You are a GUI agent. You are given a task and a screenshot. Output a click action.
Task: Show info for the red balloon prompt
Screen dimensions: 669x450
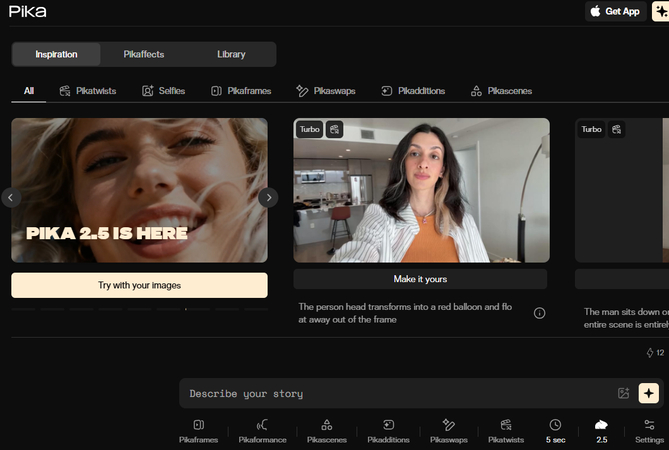click(539, 313)
